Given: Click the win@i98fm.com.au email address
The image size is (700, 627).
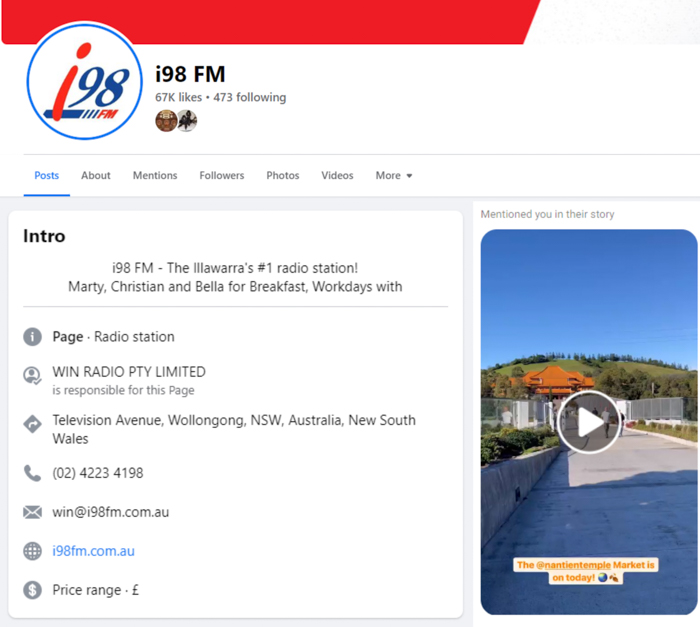Looking at the screenshot, I should click(111, 512).
